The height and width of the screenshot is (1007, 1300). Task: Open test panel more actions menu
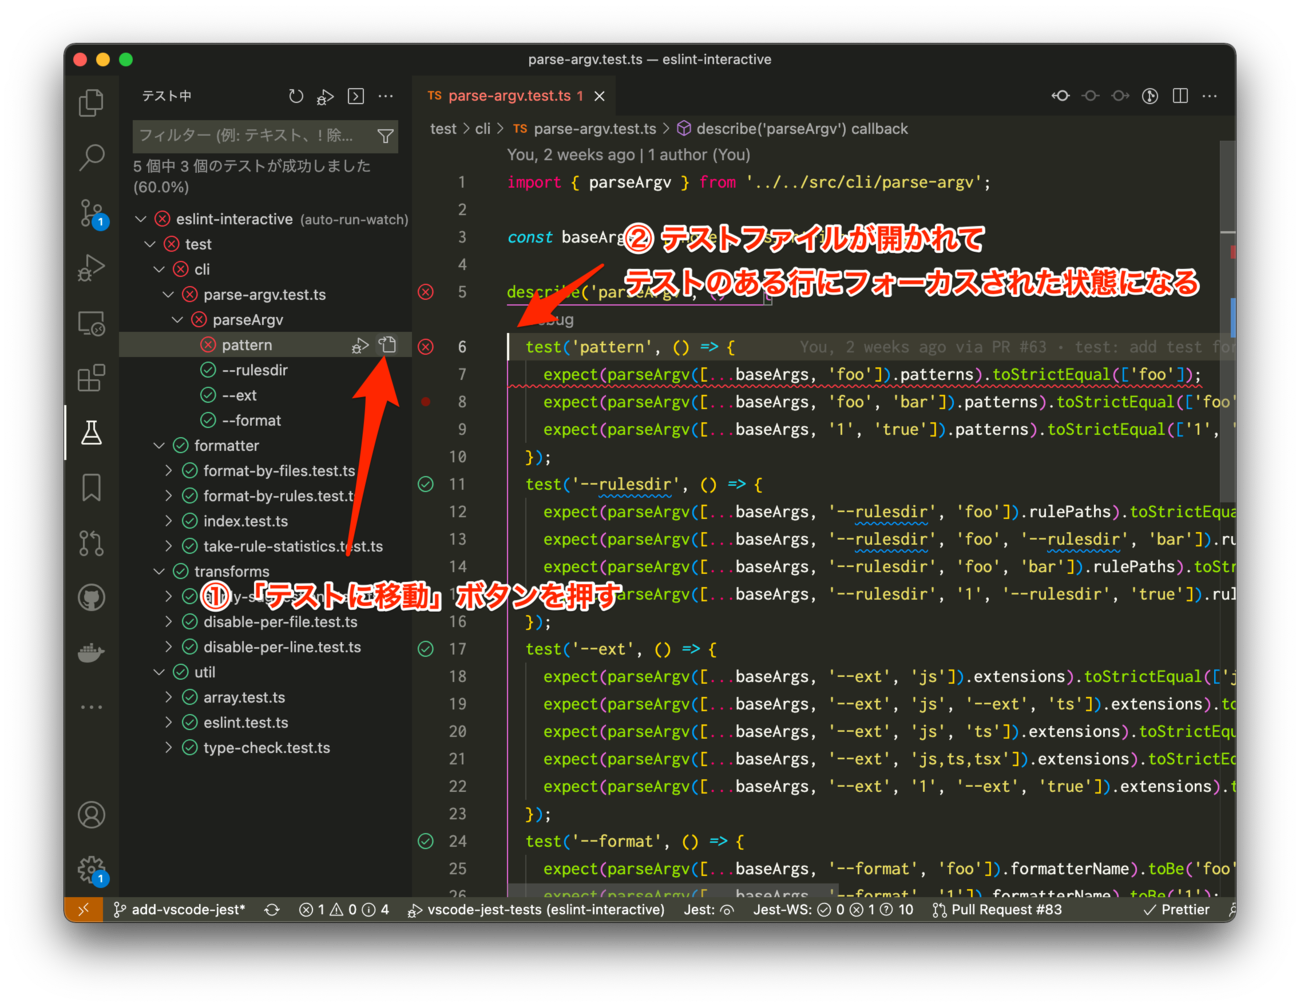pyautogui.click(x=386, y=96)
